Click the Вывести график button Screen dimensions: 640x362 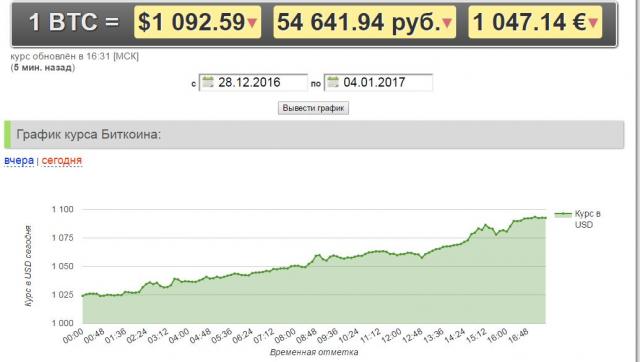point(313,108)
